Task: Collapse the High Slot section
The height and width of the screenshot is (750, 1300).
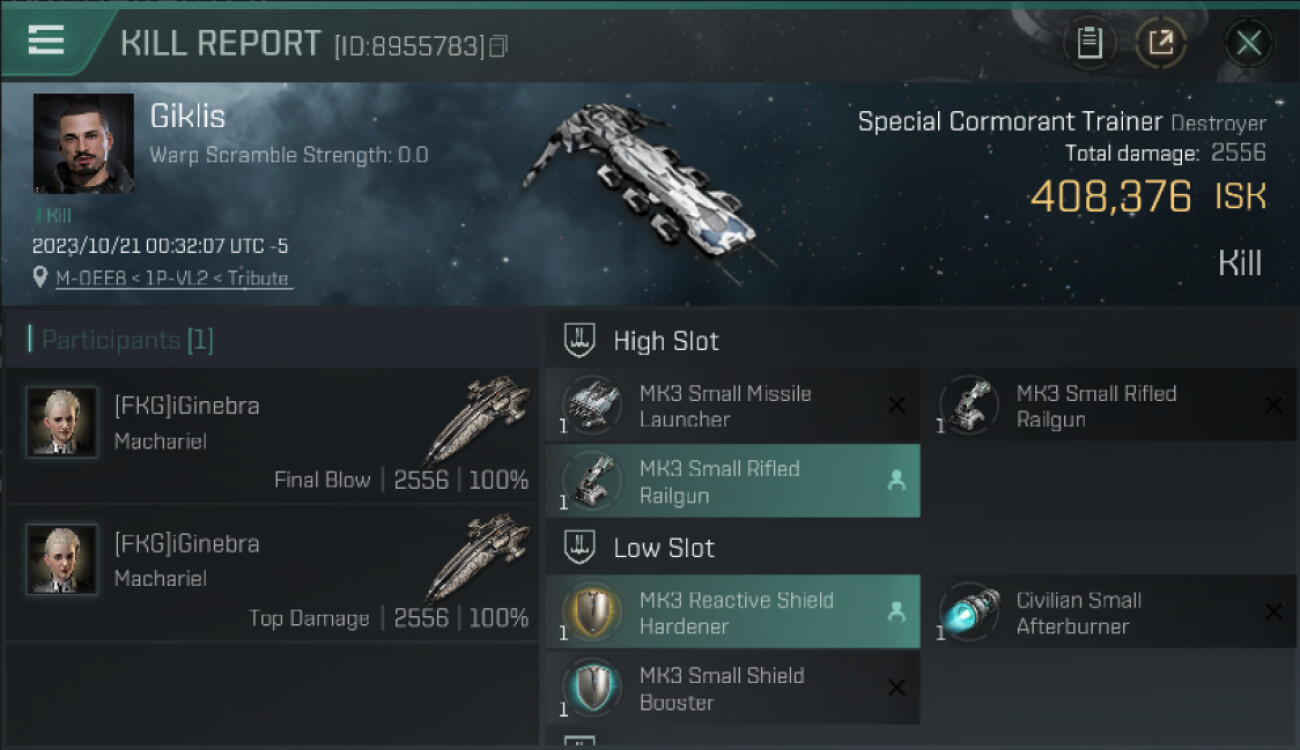Action: point(580,341)
